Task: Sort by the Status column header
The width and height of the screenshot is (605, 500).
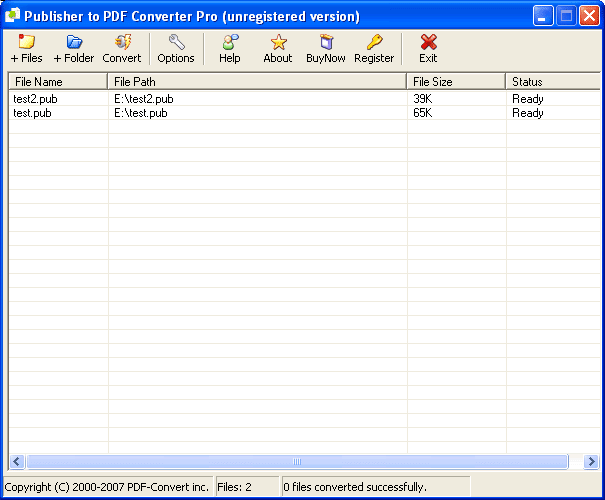Action: pos(554,82)
